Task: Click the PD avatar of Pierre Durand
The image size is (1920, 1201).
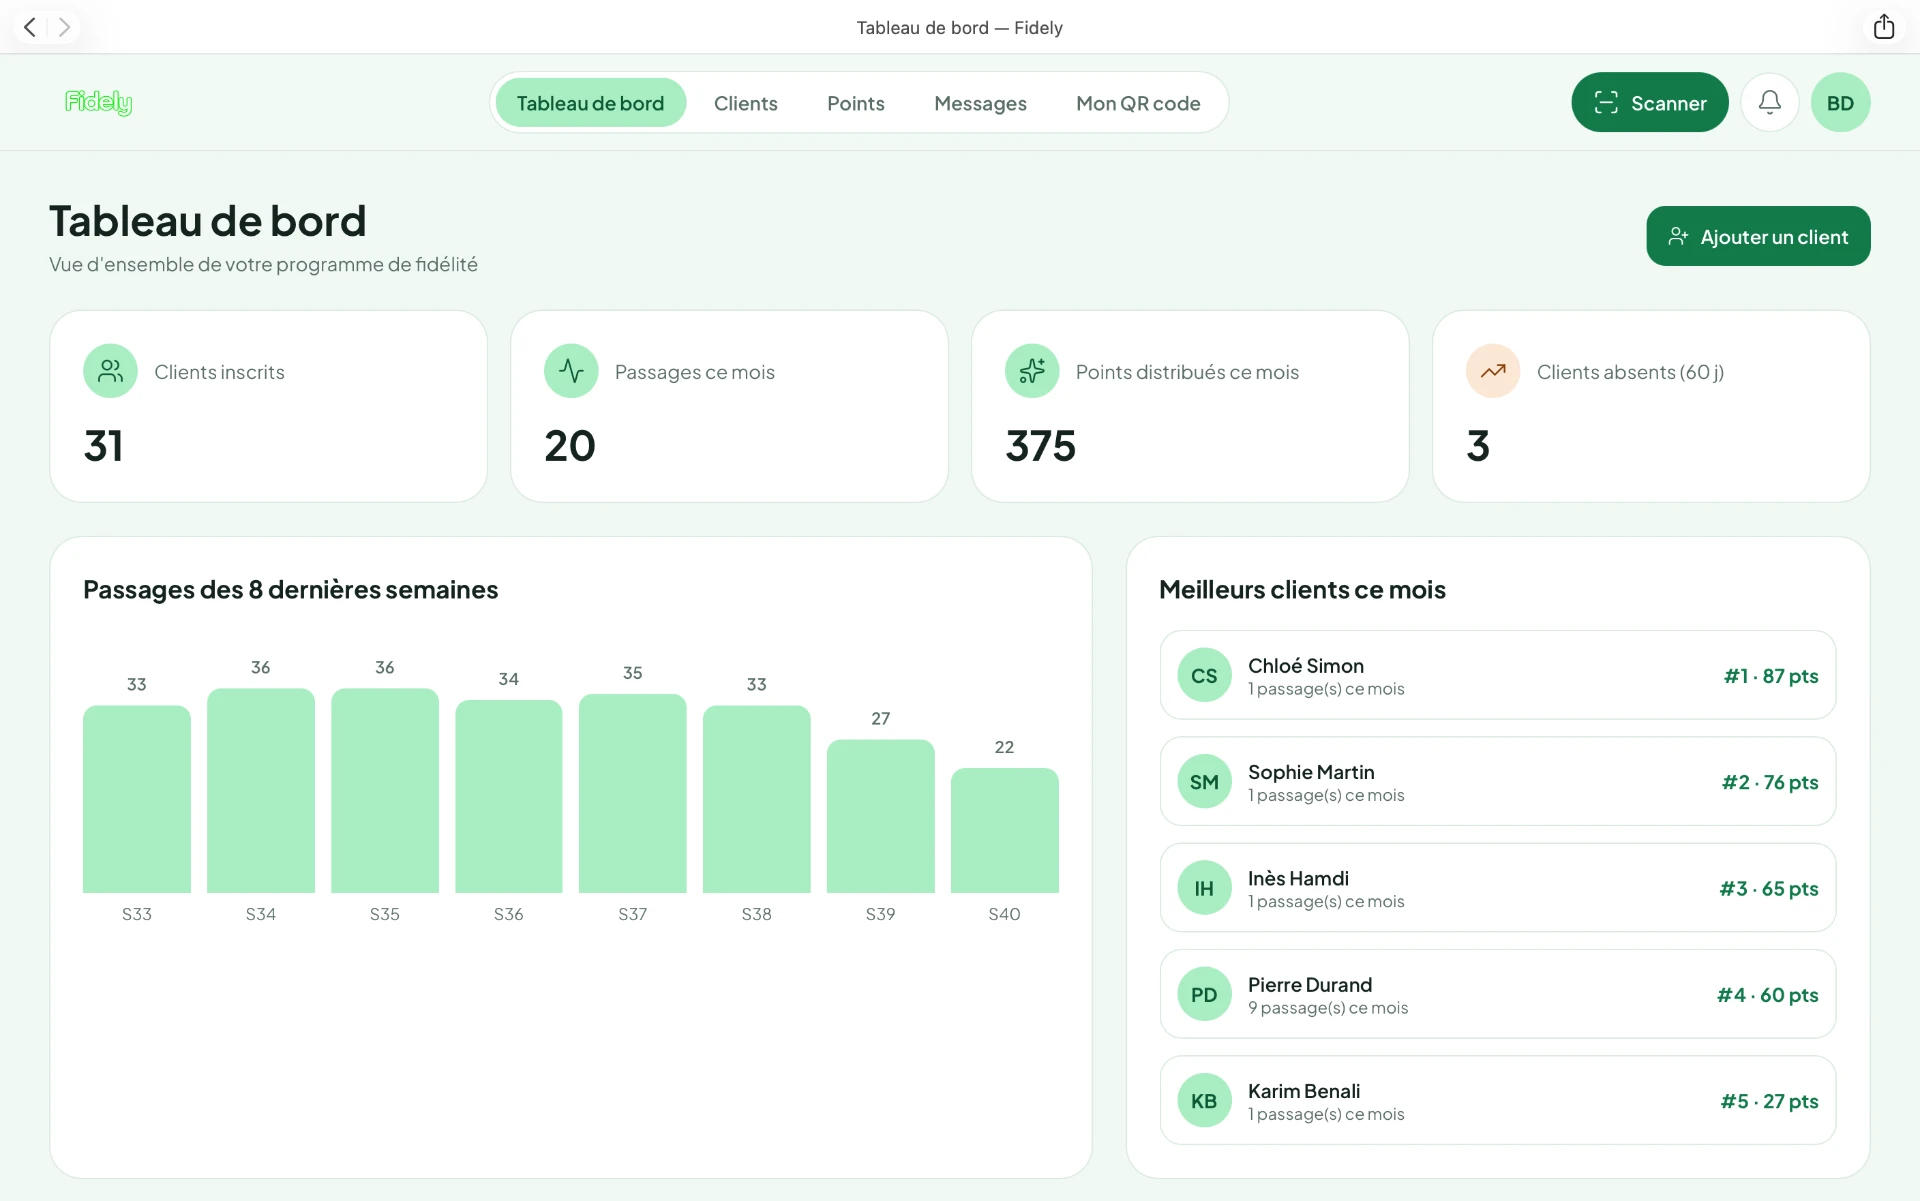Action: (x=1204, y=994)
